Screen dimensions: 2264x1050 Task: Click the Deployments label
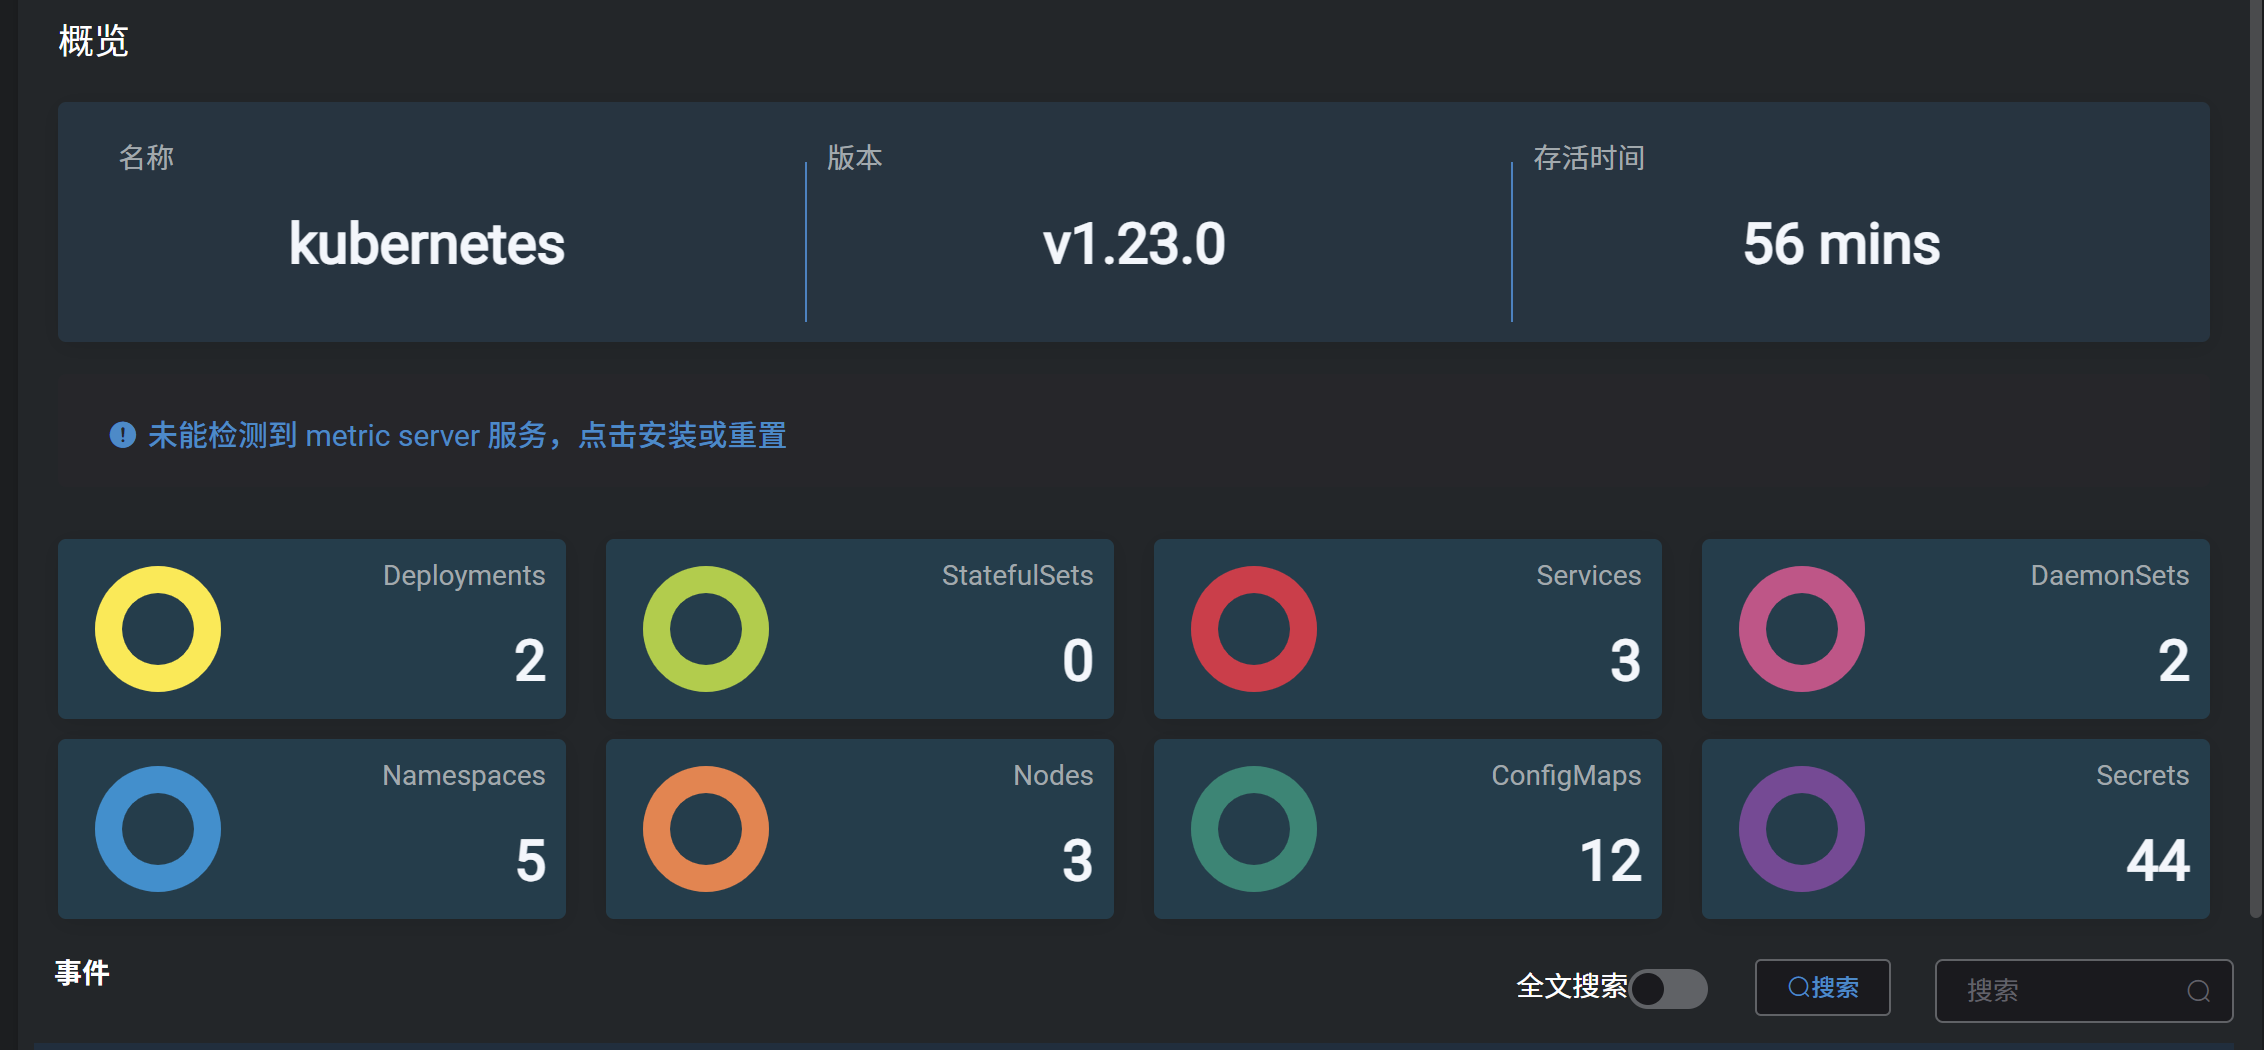464,575
